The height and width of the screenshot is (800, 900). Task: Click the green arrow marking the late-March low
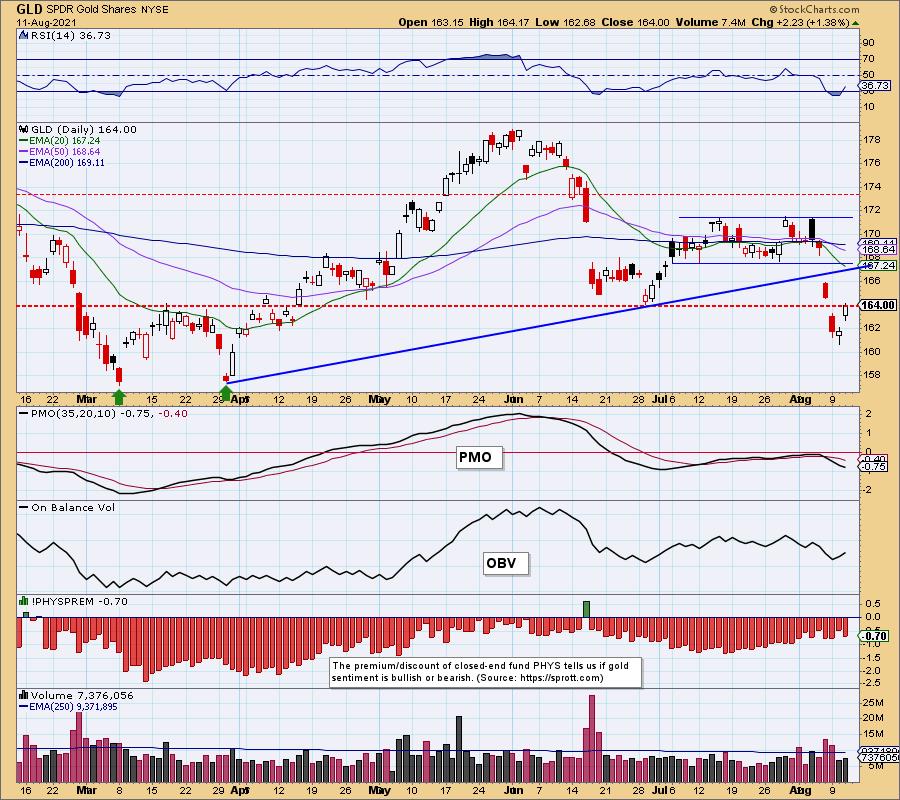226,393
